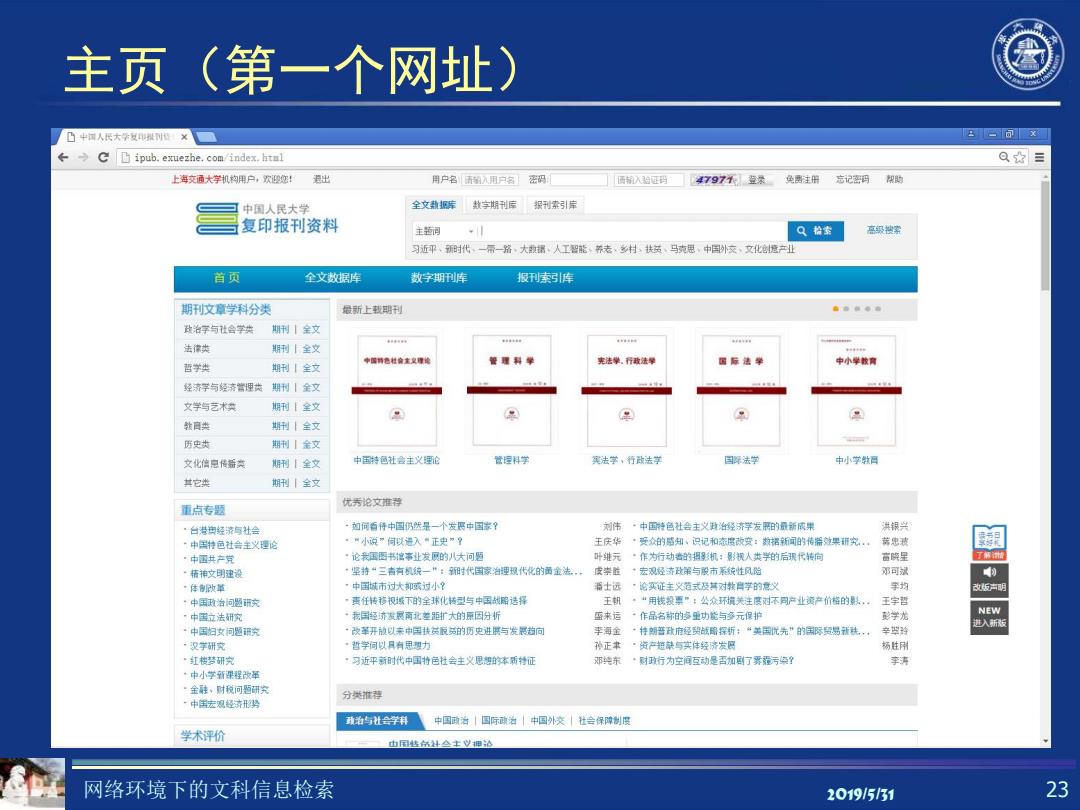Screen dimensions: 1080x810
Task: Select the 政治与社会学科 category tab
Action: (378, 720)
